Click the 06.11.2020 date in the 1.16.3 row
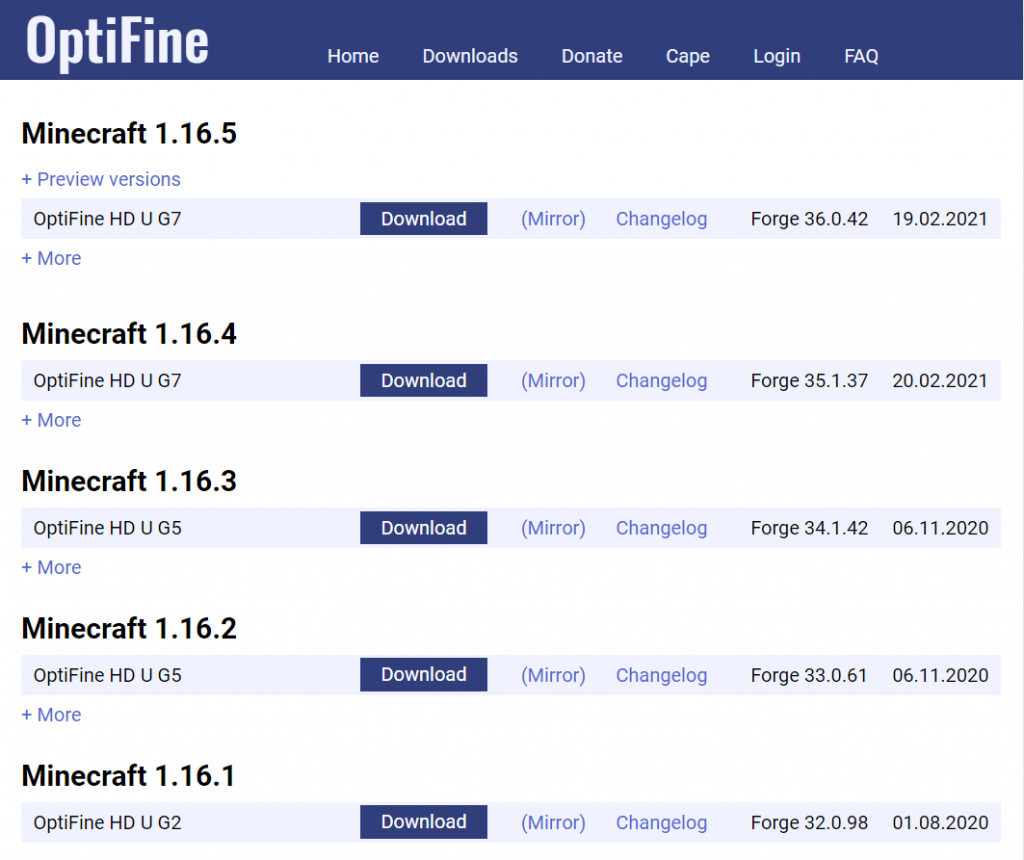Image resolution: width=1024 pixels, height=860 pixels. tap(940, 528)
